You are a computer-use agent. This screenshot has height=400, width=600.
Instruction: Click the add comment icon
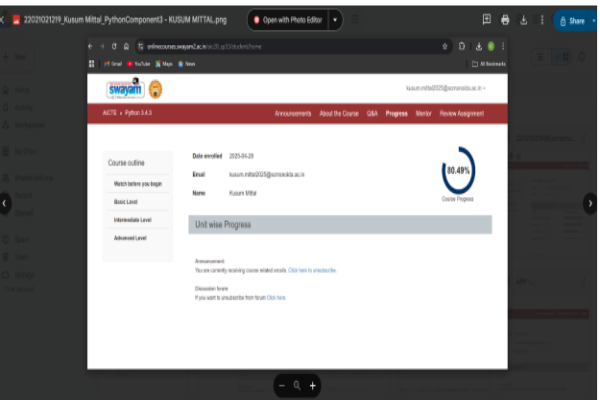click(x=486, y=20)
